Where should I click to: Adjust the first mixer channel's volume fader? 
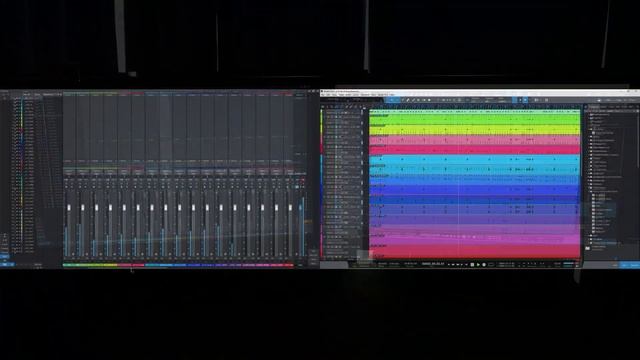[x=69, y=208]
